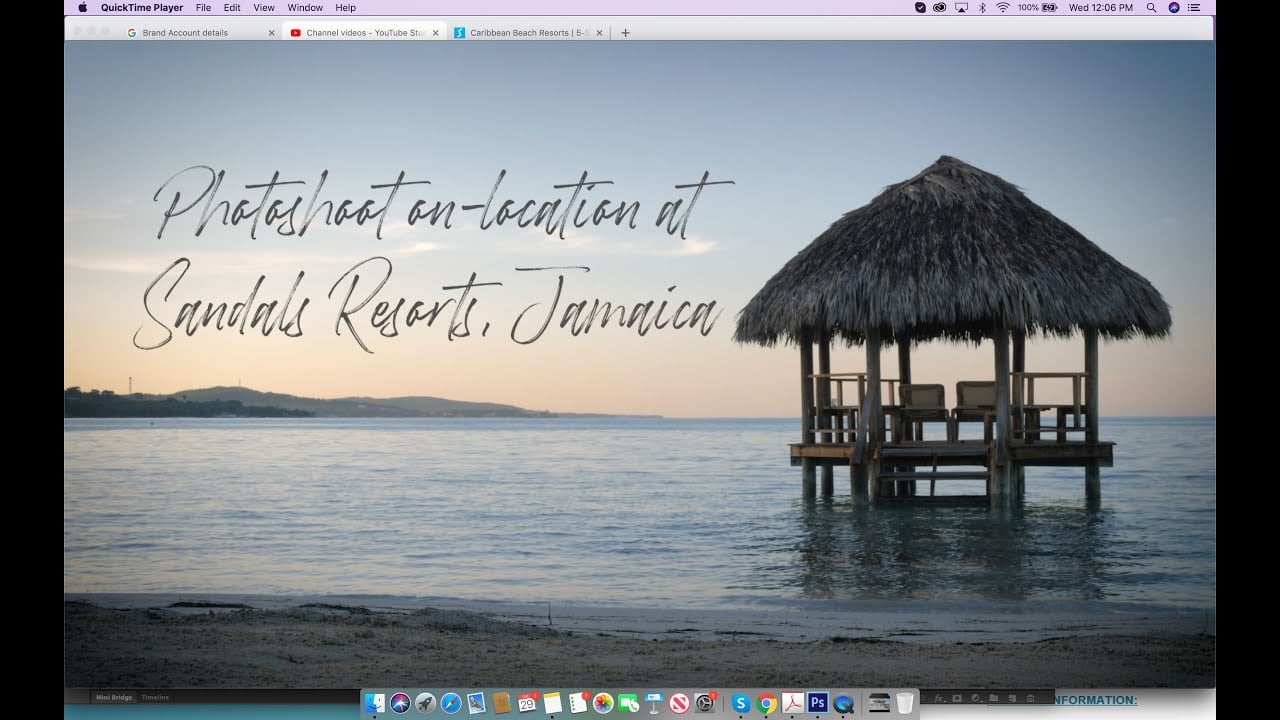Open Finder from the Dock

tap(375, 703)
